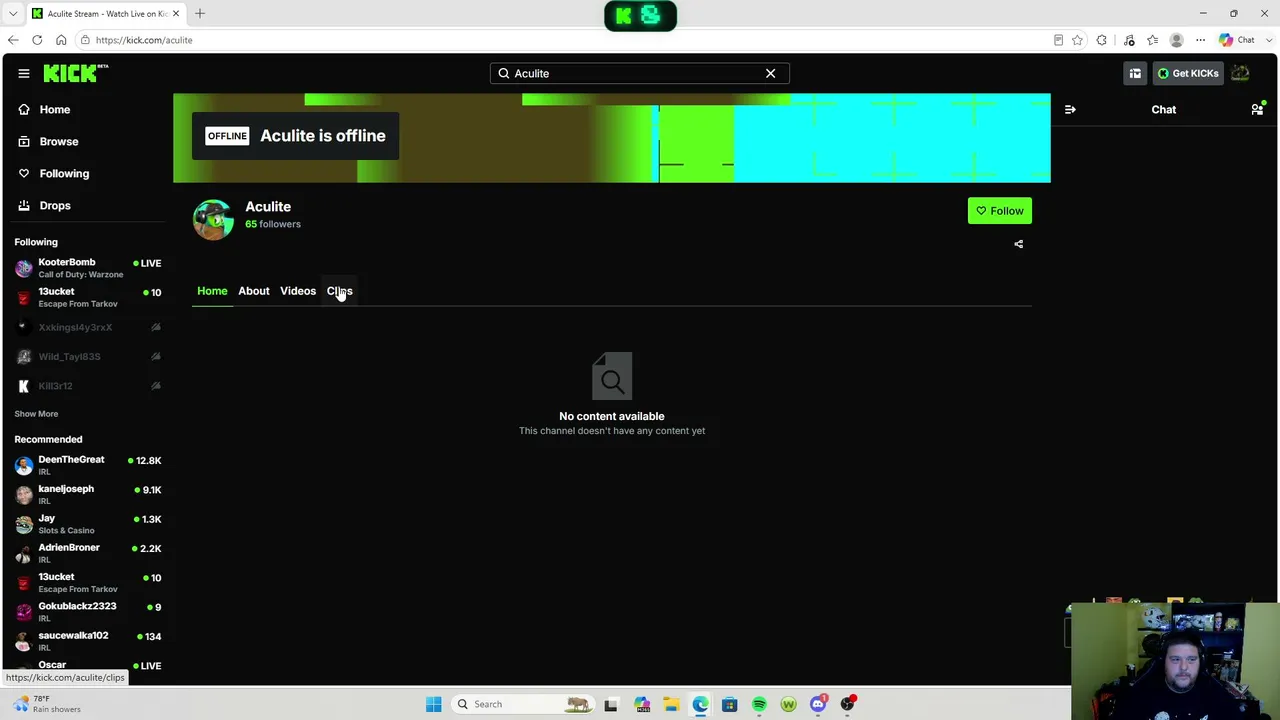The width and height of the screenshot is (1280, 720).
Task: Open Oscar's live recommended channel
Action: [88, 667]
